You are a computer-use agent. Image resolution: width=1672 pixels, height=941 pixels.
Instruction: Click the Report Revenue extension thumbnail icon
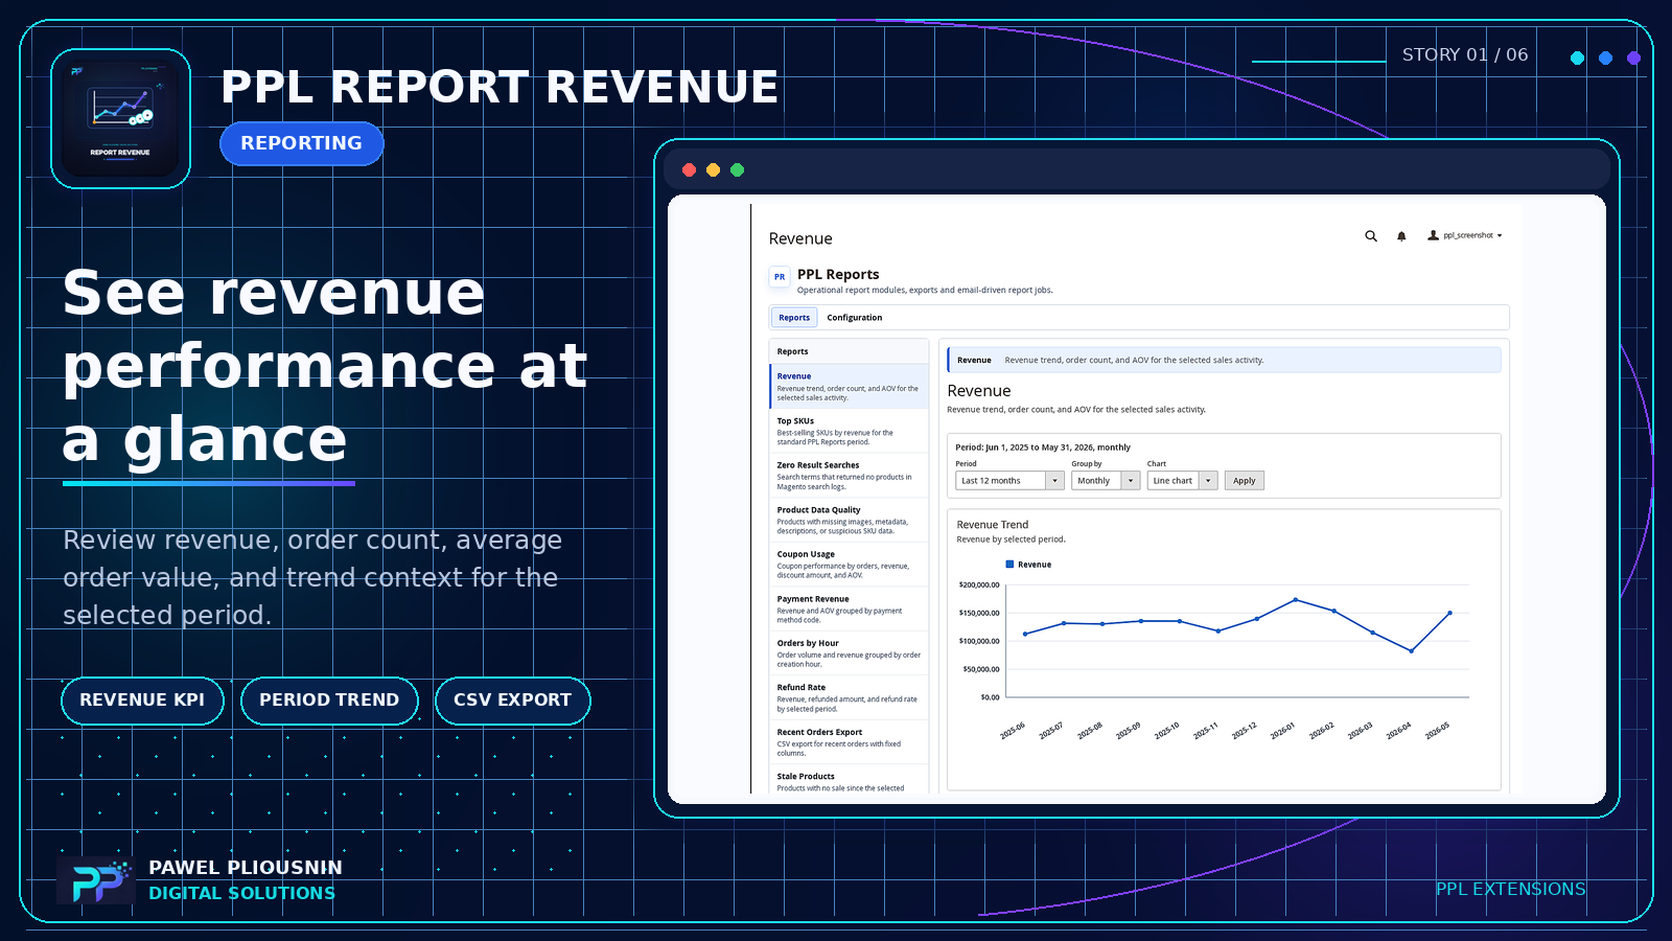click(x=121, y=119)
